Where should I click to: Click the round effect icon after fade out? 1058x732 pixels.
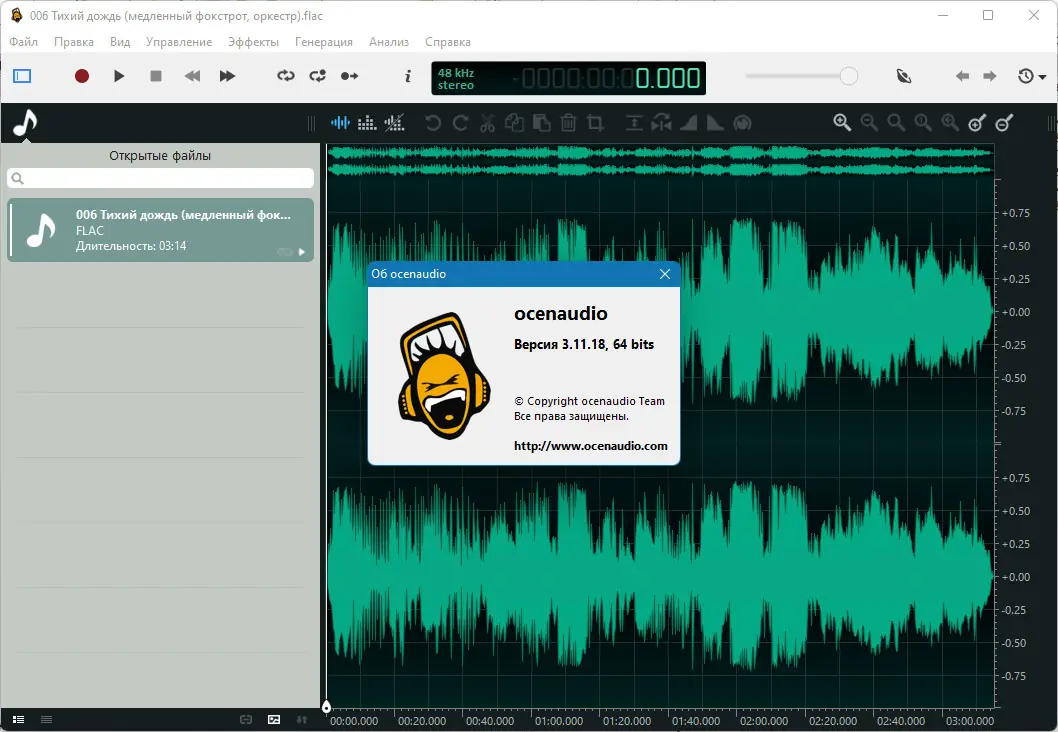pyautogui.click(x=742, y=123)
